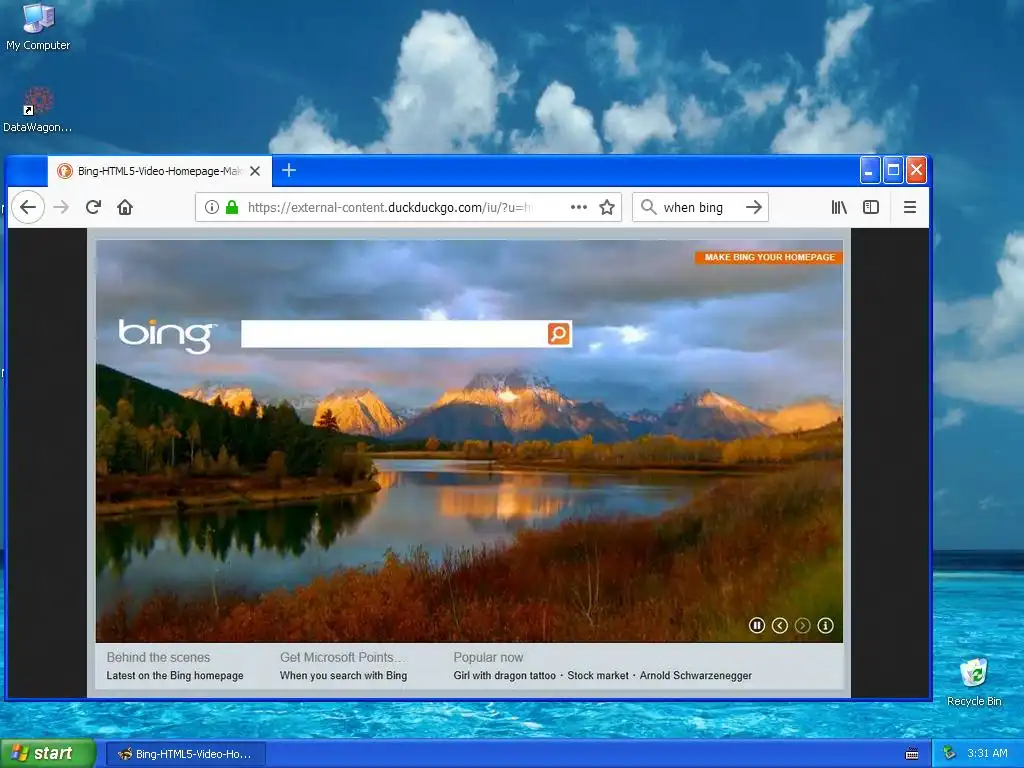Screen dimensions: 1024x768
Task: Click the keyboard icon in system tray
Action: pos(912,754)
